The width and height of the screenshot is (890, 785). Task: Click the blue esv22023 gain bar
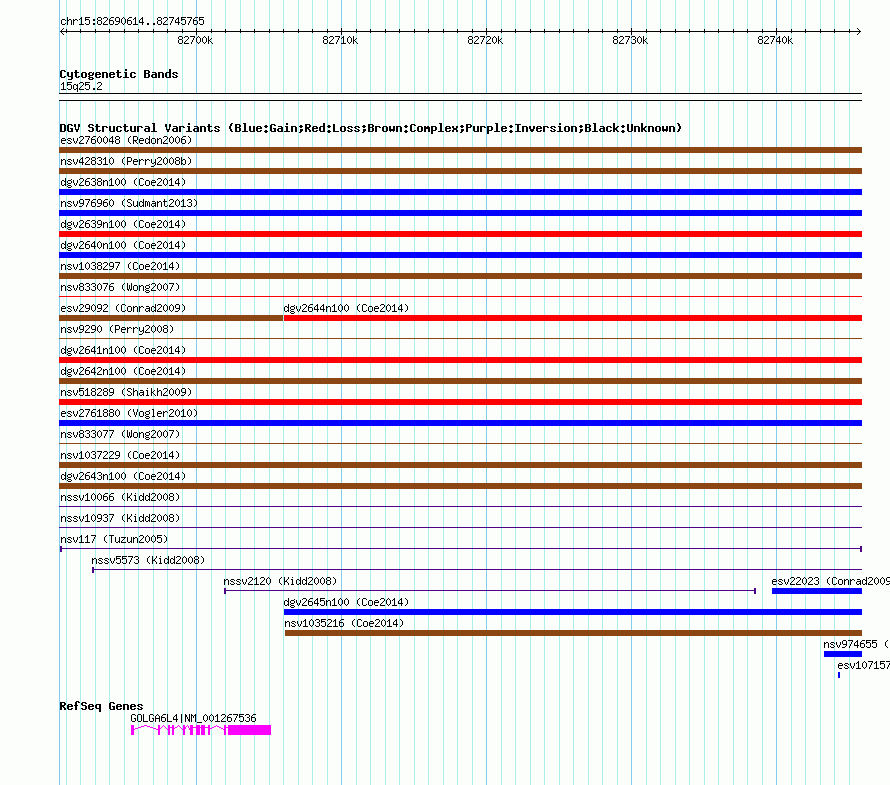(817, 591)
